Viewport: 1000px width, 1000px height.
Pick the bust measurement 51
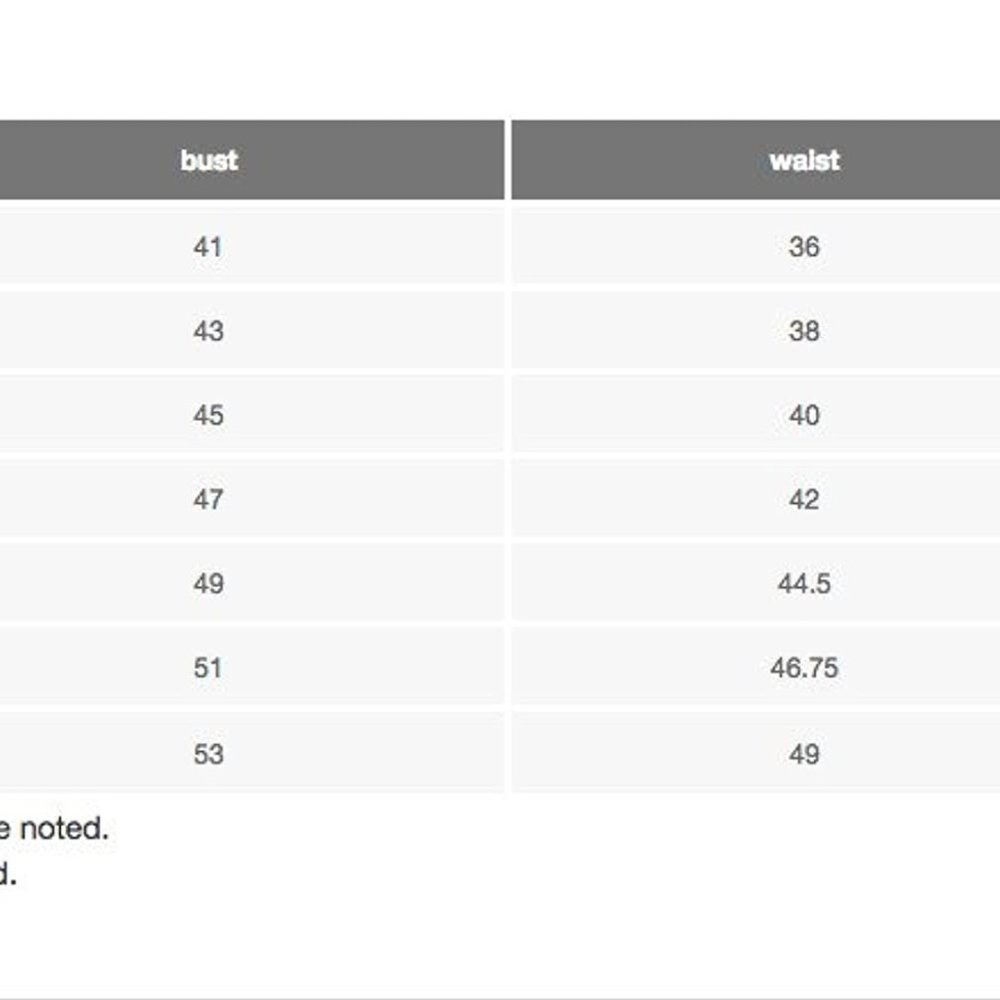(208, 667)
